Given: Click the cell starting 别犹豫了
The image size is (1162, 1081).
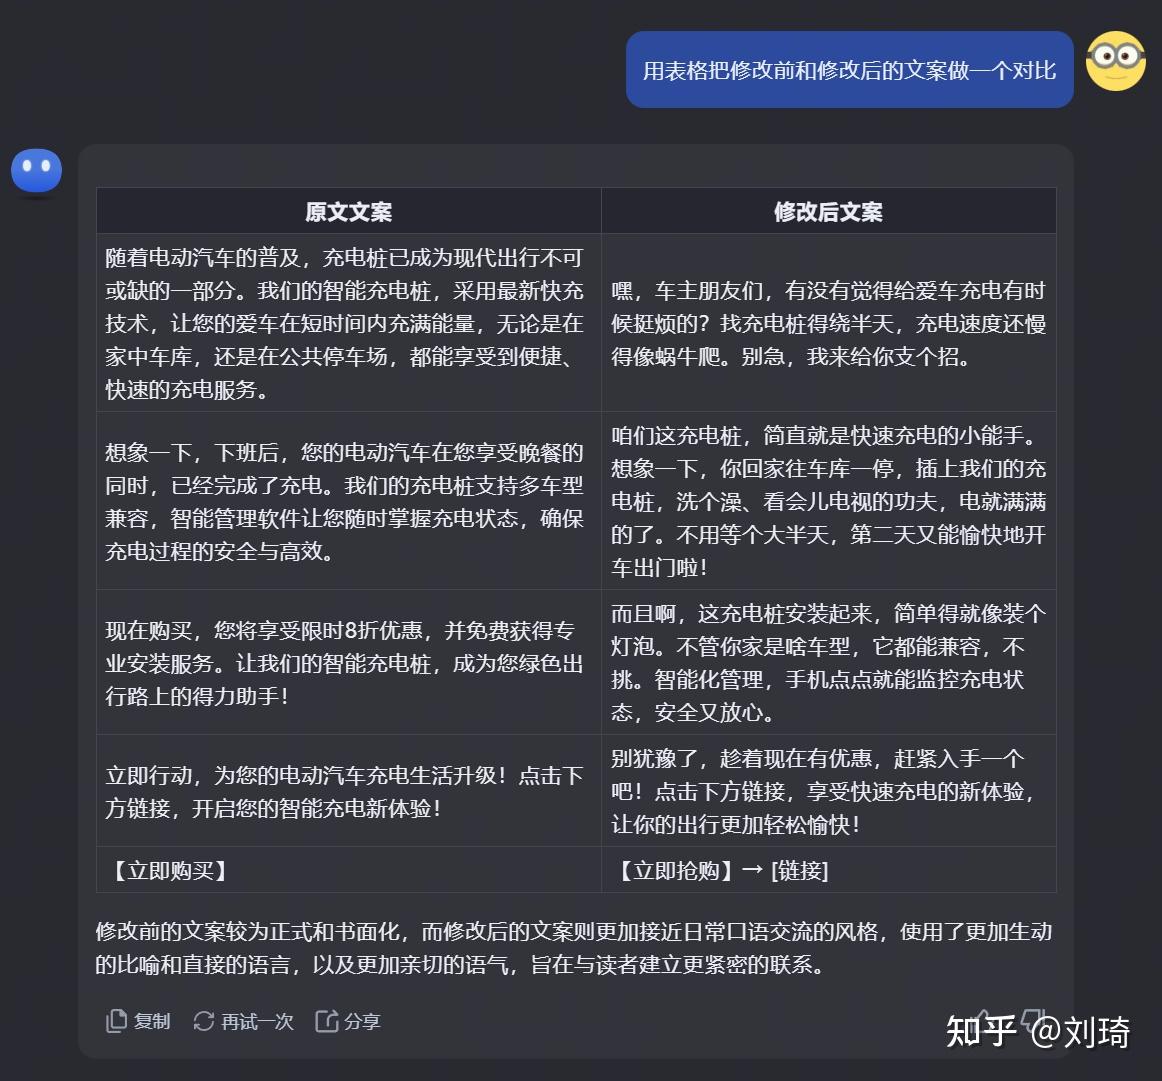Looking at the screenshot, I should [x=829, y=791].
